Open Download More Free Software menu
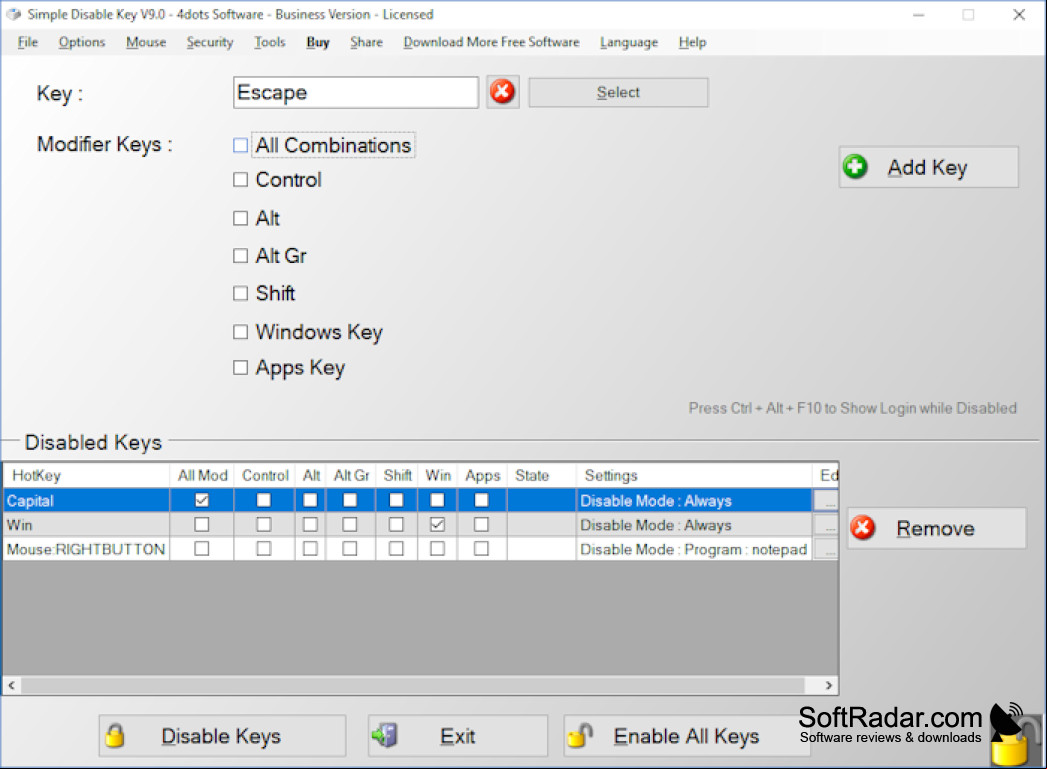The image size is (1047, 769). point(491,42)
